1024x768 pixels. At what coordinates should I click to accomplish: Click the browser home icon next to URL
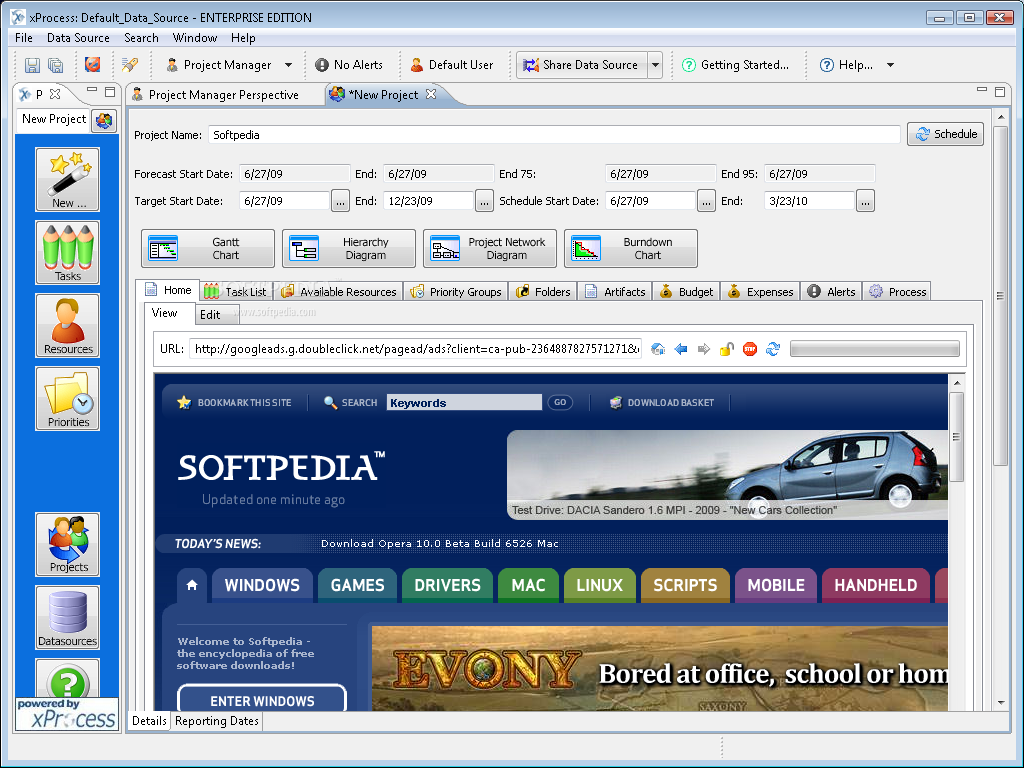(658, 349)
